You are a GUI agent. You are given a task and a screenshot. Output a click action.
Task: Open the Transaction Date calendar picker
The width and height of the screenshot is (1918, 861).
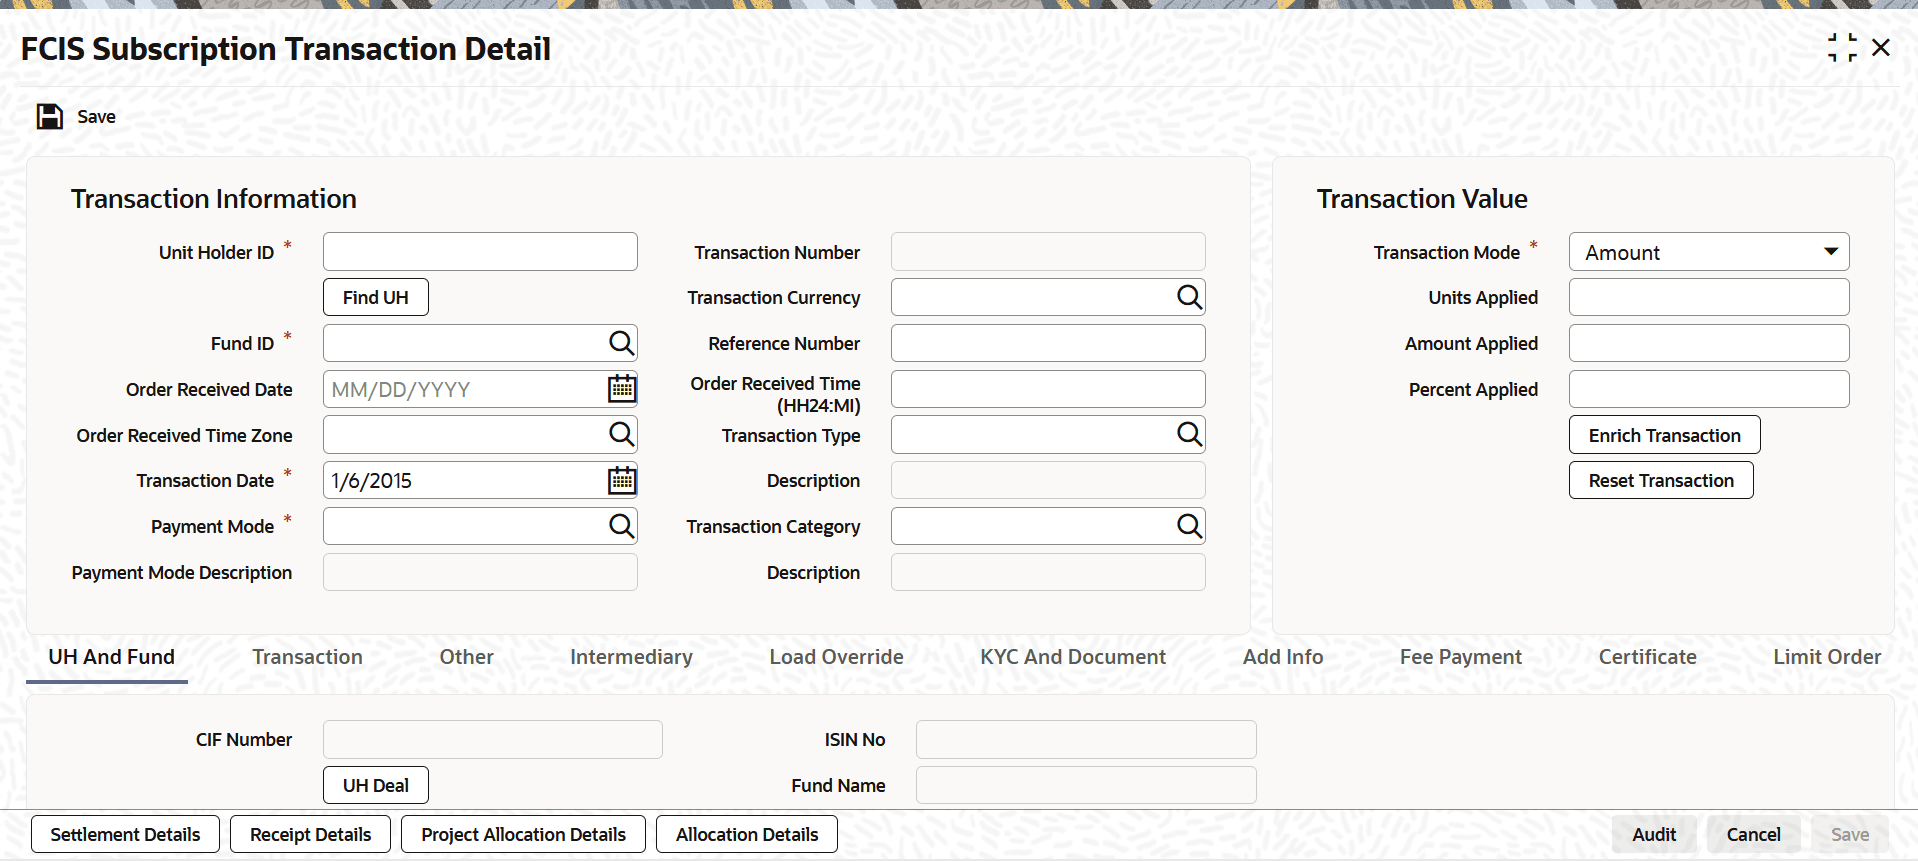621,480
